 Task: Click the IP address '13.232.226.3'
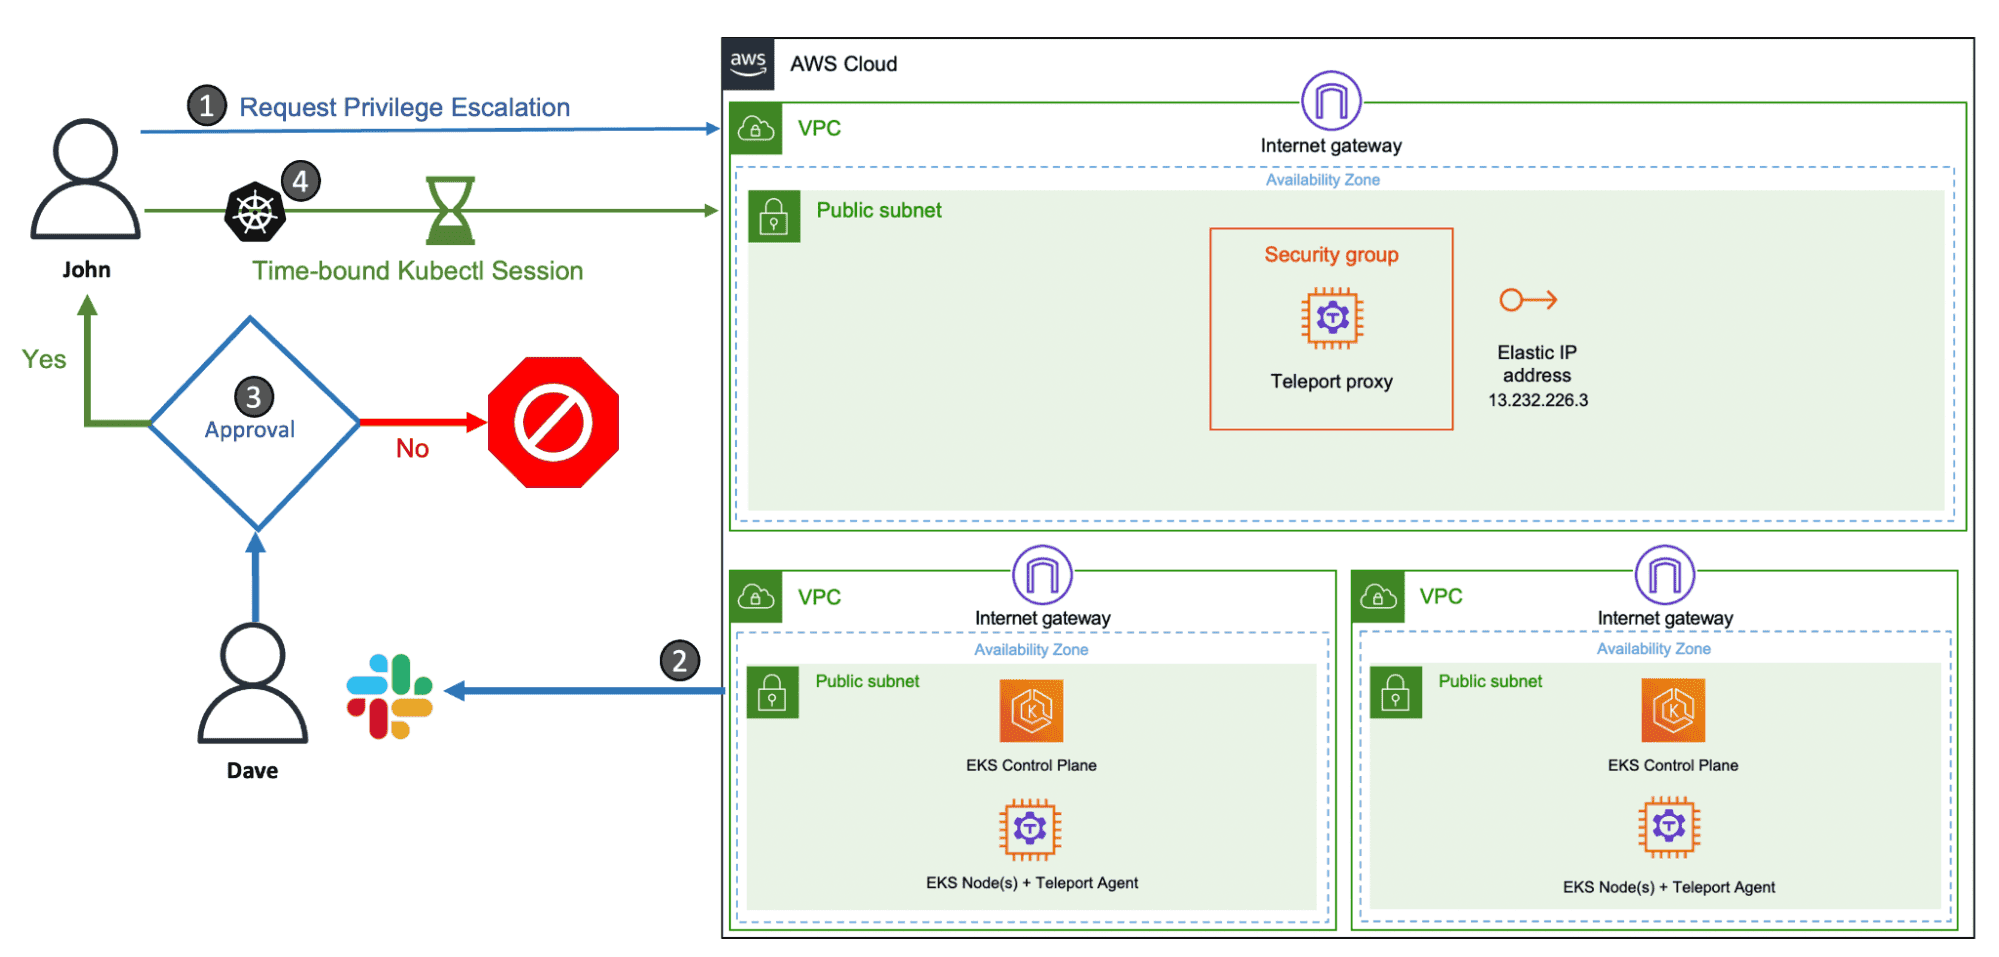click(1538, 400)
